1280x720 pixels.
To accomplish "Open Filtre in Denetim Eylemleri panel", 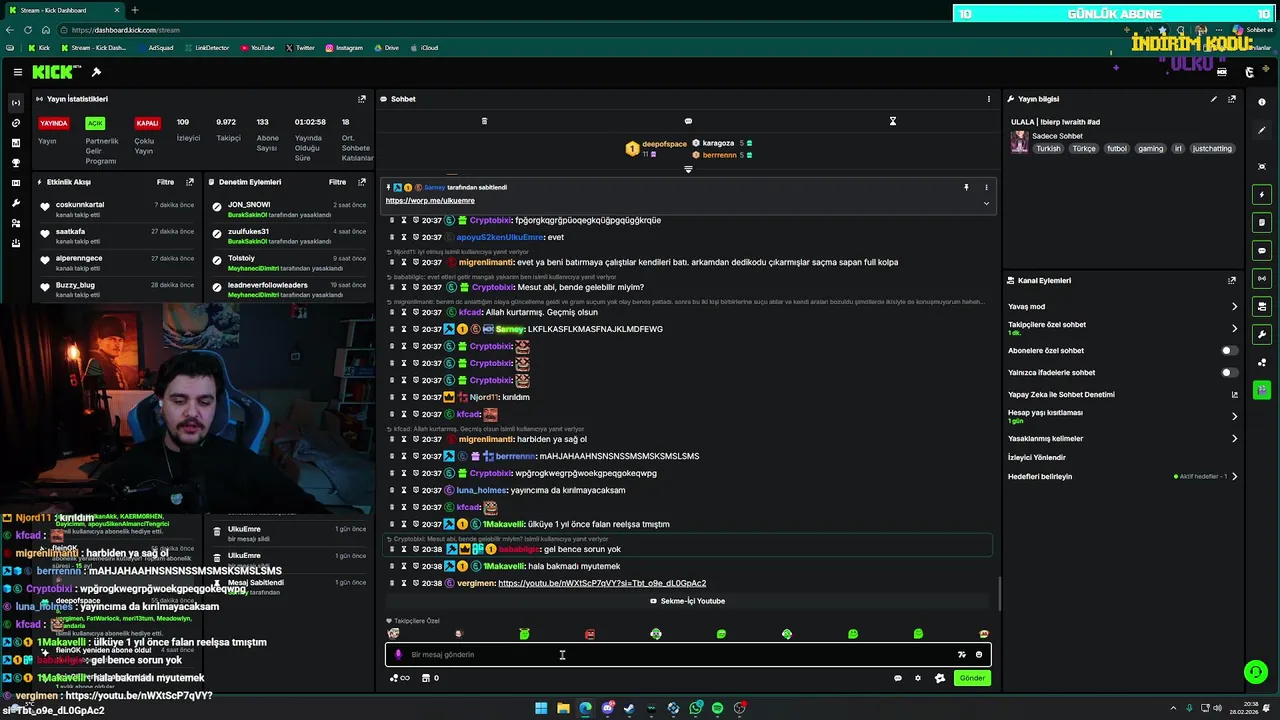I will click(338, 182).
